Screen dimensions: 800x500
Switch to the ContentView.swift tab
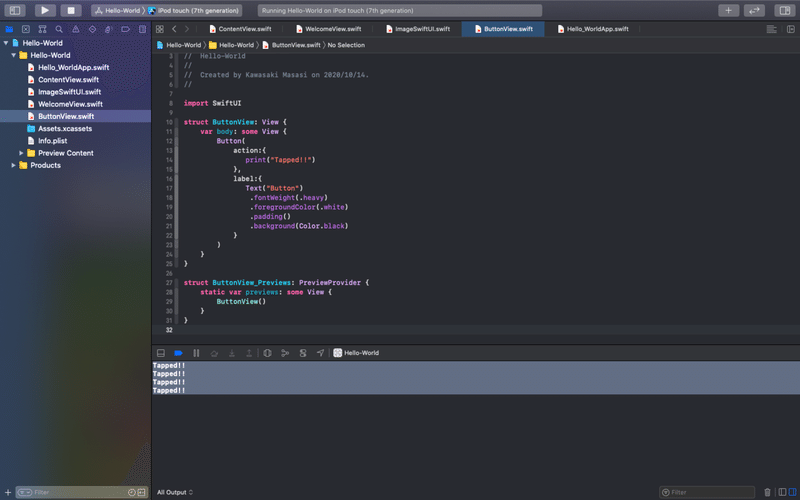240,29
